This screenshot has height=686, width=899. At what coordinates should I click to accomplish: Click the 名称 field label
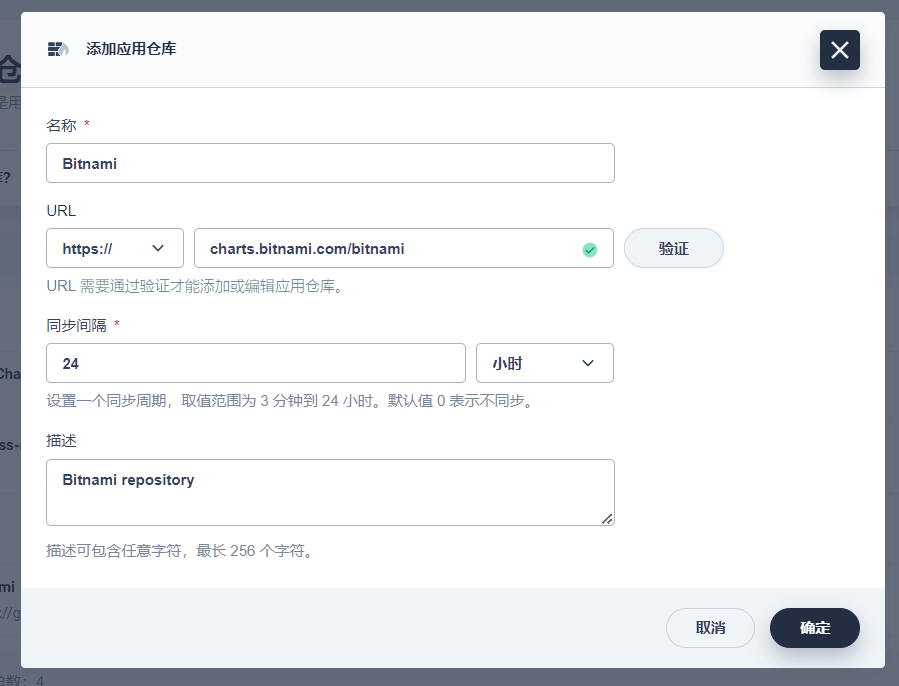(x=62, y=125)
